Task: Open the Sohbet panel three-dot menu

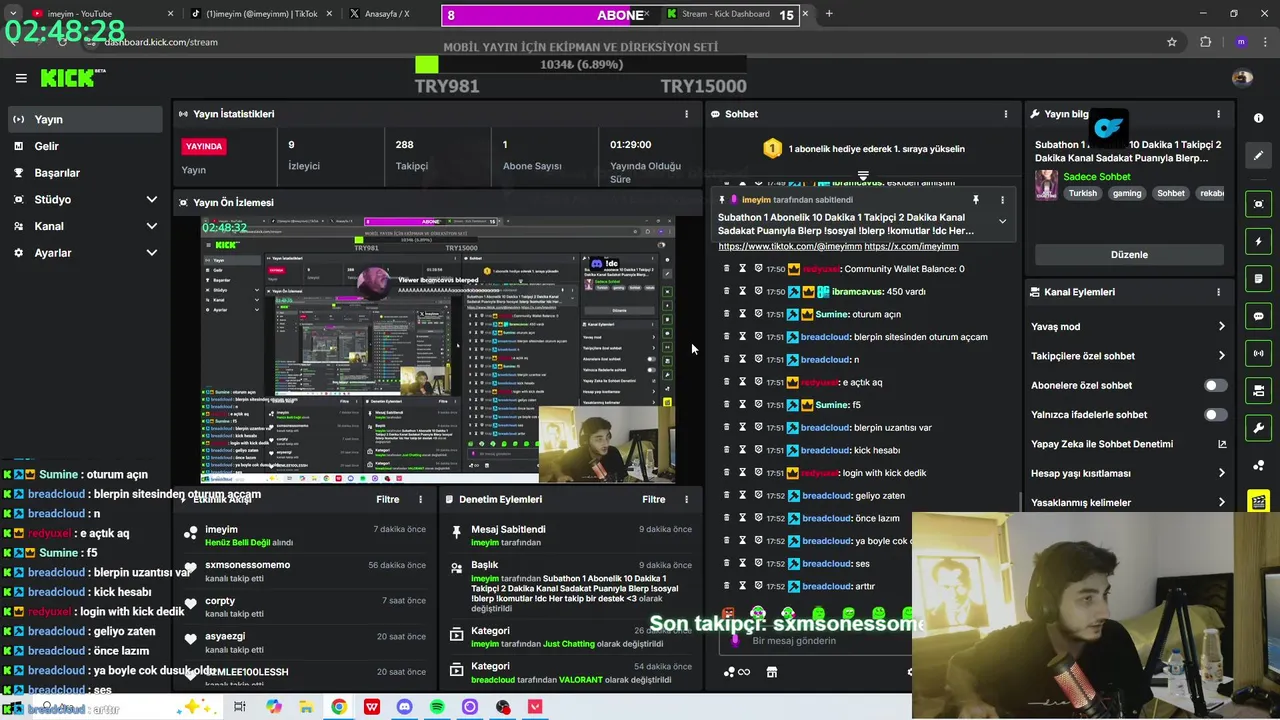Action: [1006, 114]
